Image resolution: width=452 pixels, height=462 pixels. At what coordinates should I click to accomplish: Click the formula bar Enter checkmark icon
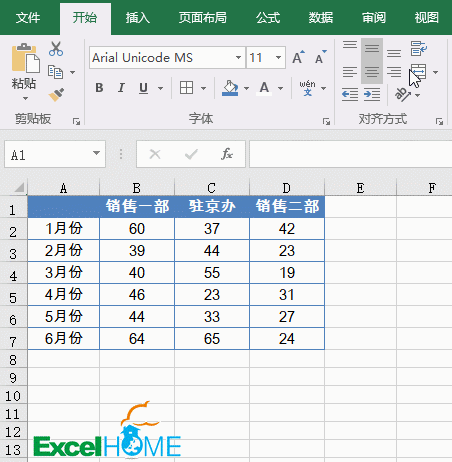pos(191,154)
